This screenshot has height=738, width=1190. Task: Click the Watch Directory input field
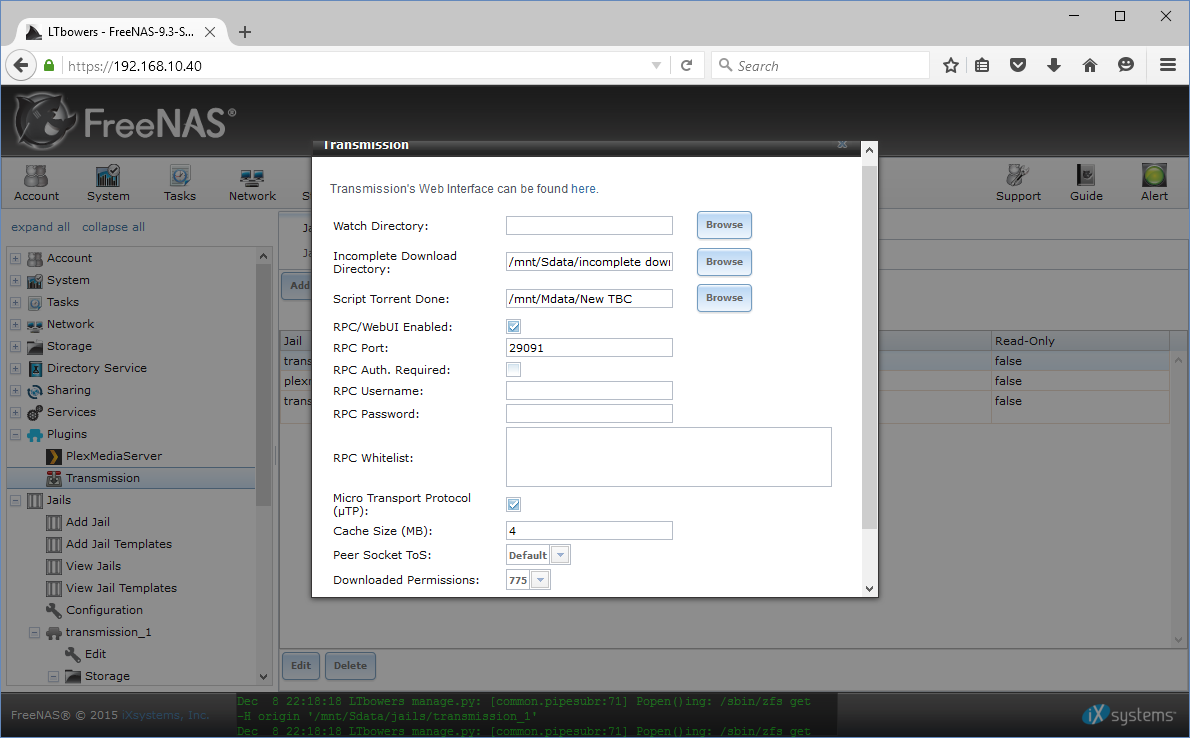click(x=589, y=226)
